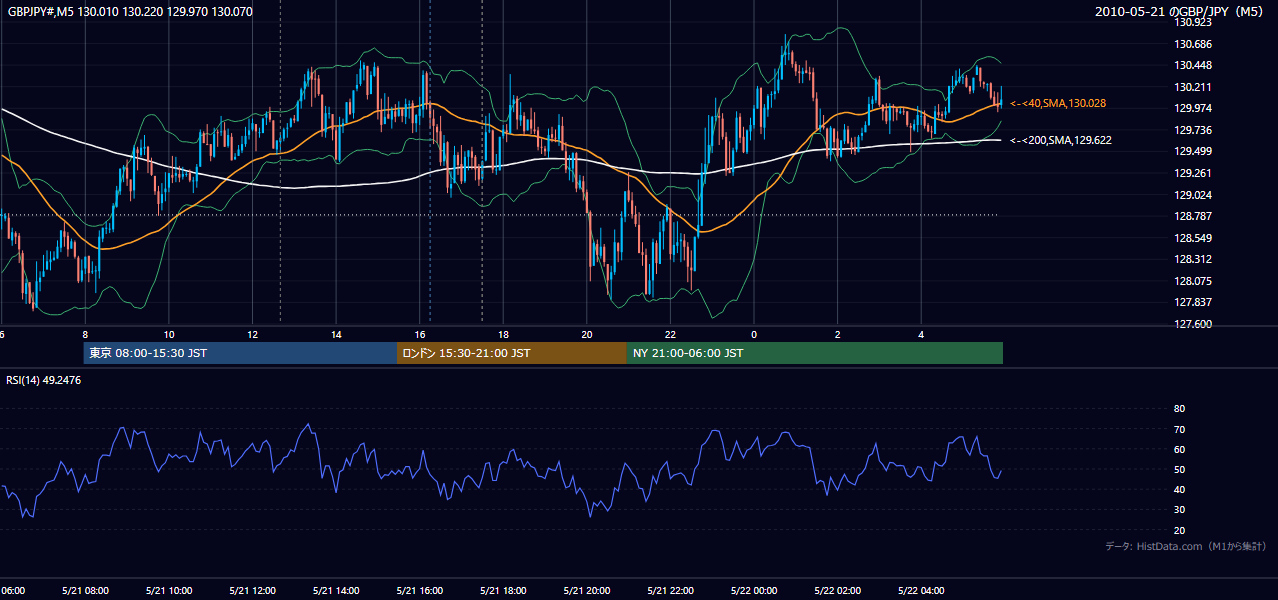This screenshot has width=1278, height=600.
Task: Click the 5/22 02:00 bottom time label
Action: tap(837, 591)
